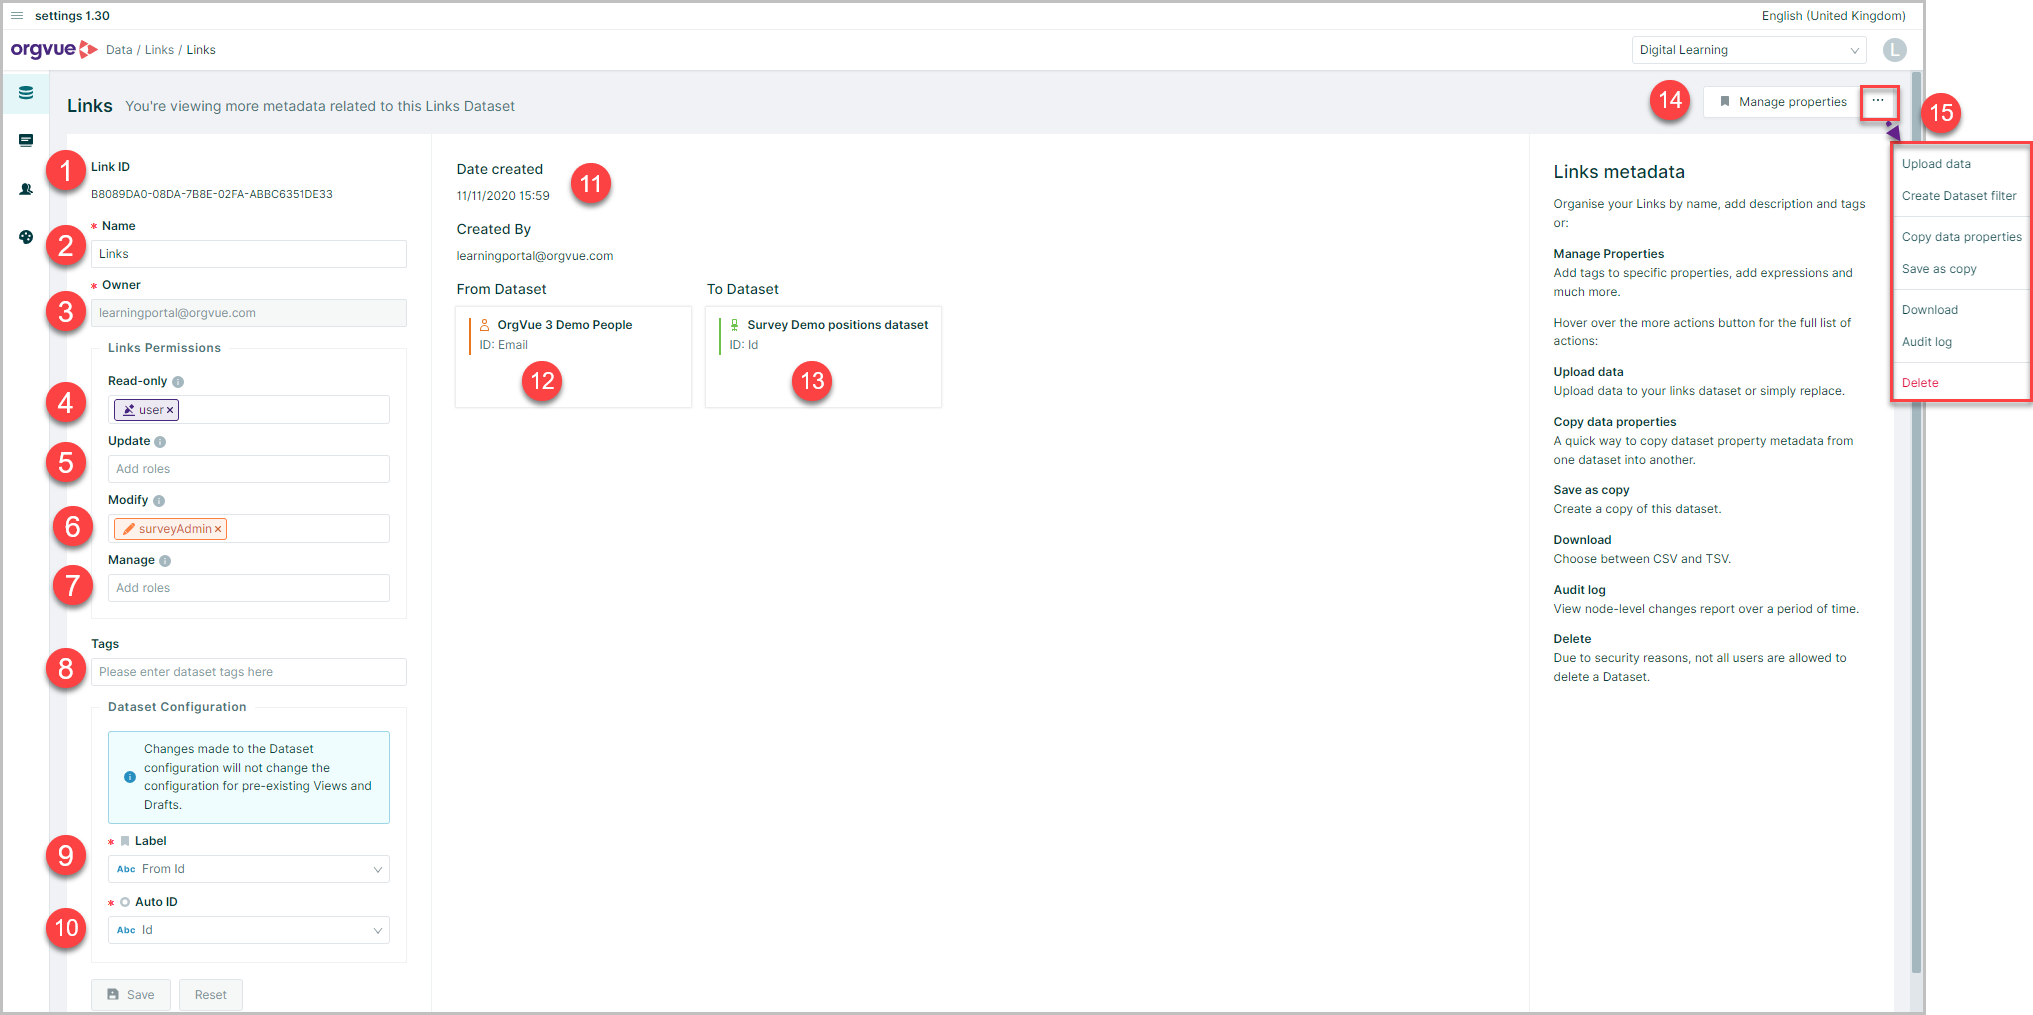Click the position icon on Survey Demo positions dataset

(734, 325)
